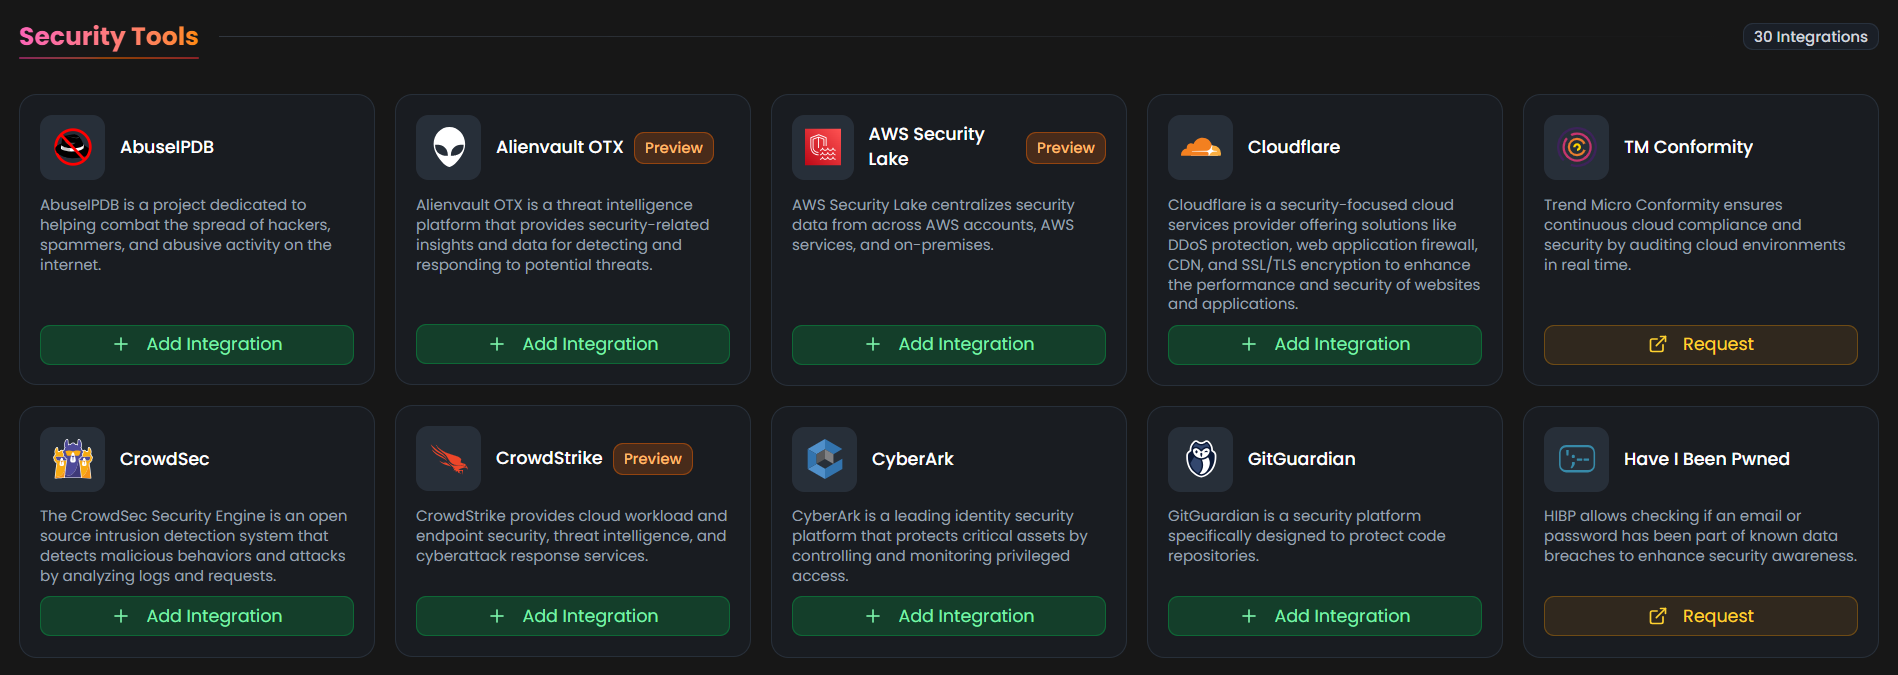
Task: Click the Cloudflare cloud logo
Action: (1200, 147)
